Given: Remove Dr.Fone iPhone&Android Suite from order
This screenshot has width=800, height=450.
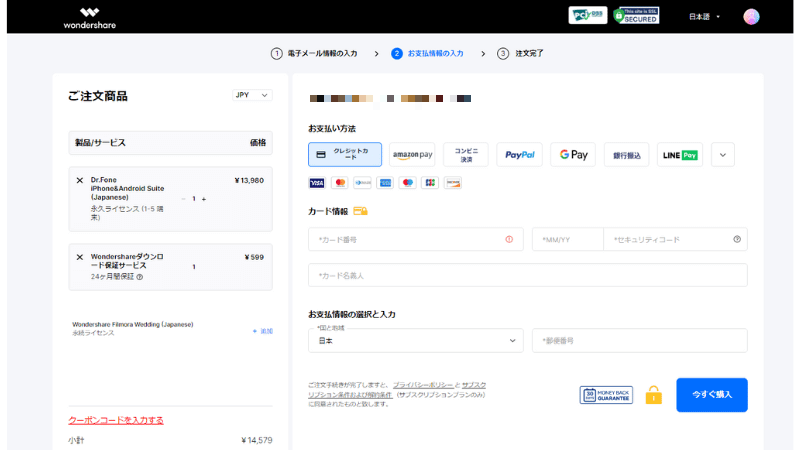Looking at the screenshot, I should (x=80, y=180).
